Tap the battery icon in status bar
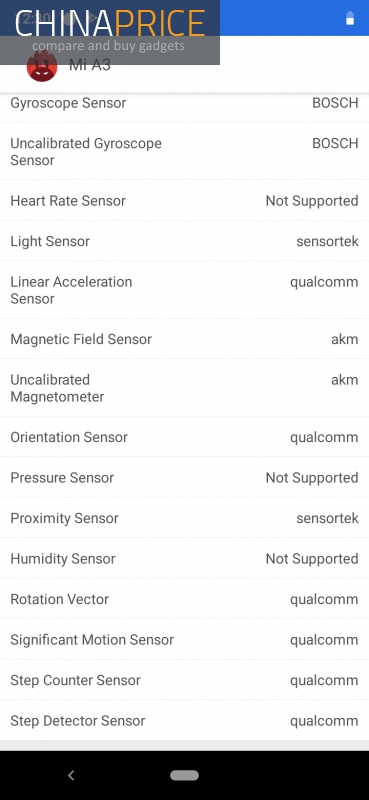The image size is (369, 800). (350, 18)
